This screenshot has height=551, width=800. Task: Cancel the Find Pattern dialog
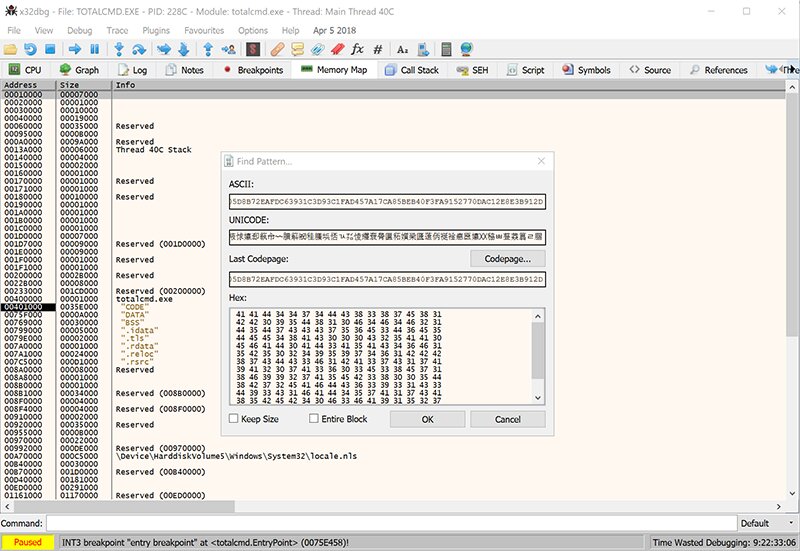(508, 419)
